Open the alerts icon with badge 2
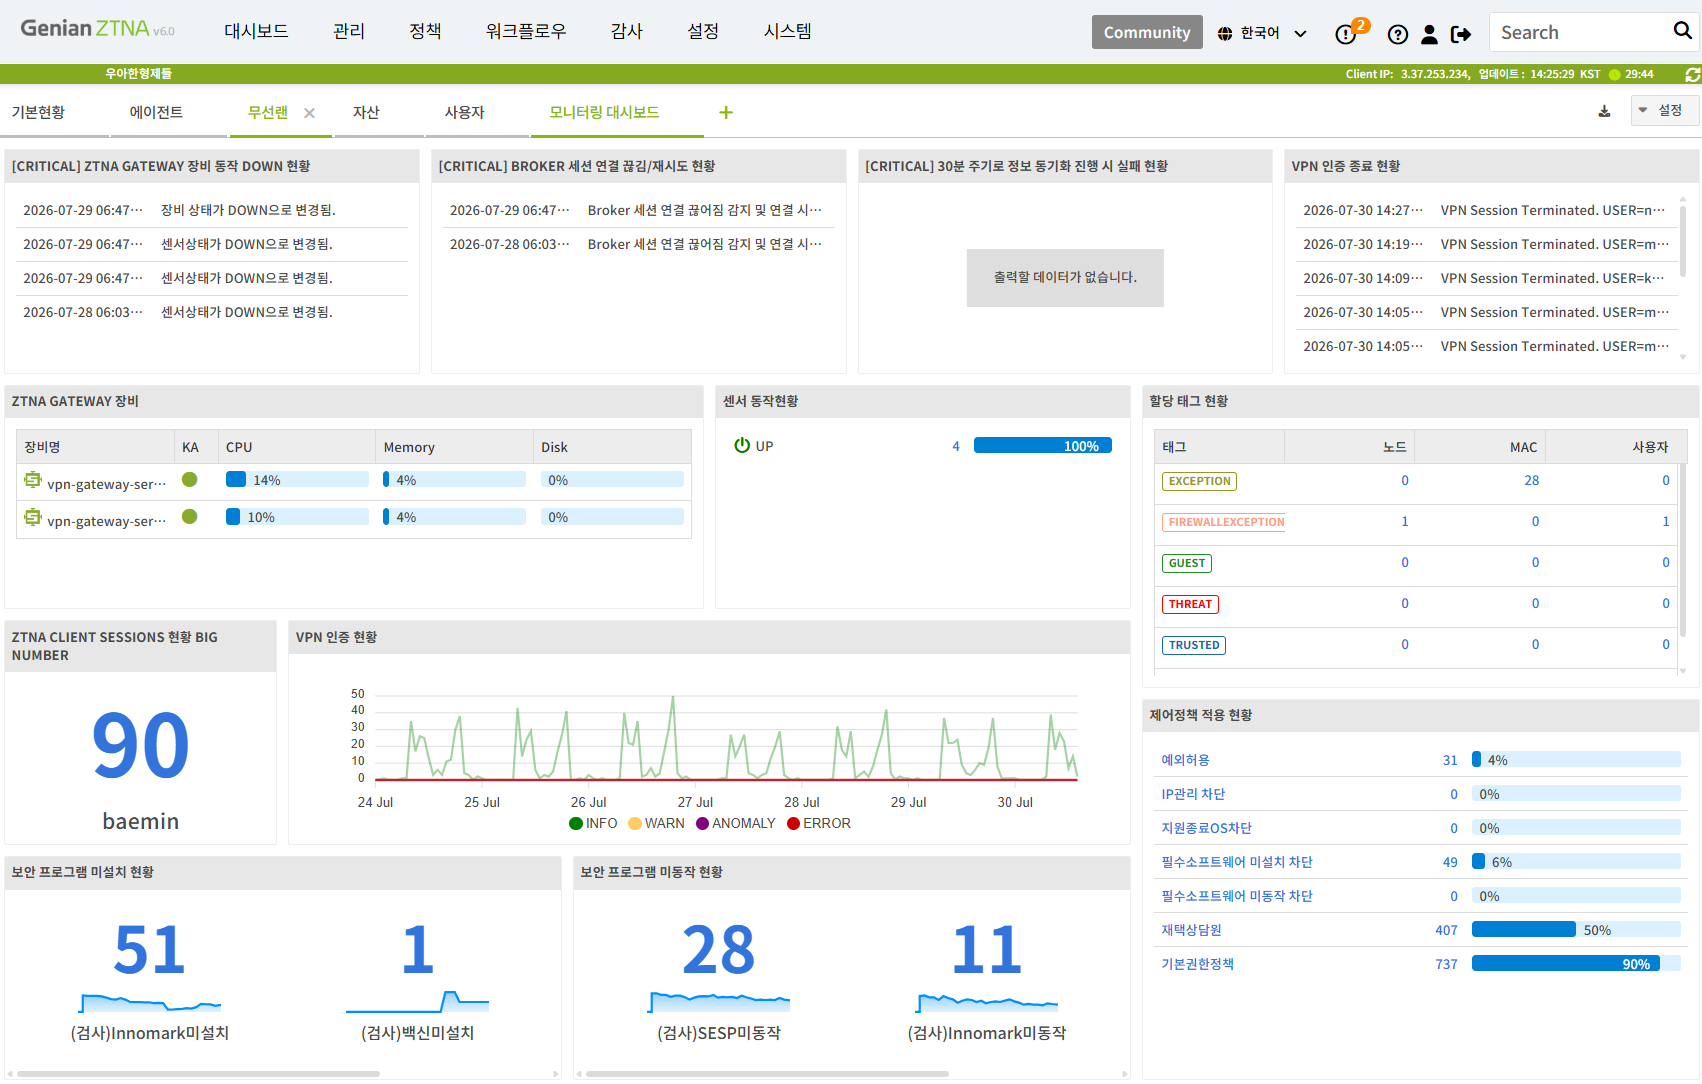 (x=1346, y=34)
